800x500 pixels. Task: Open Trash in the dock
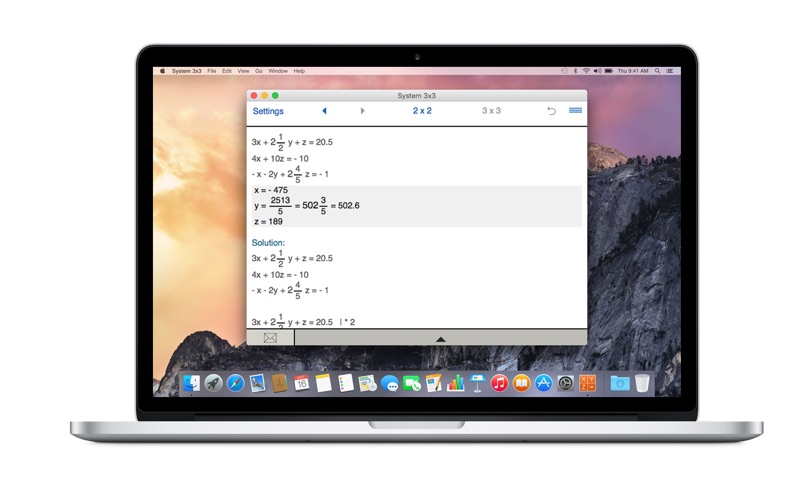tap(642, 383)
